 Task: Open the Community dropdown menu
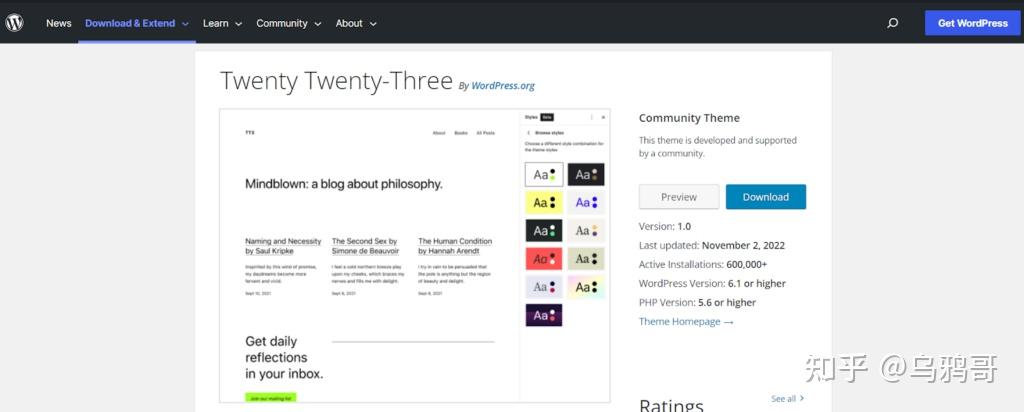pyautogui.click(x=288, y=23)
